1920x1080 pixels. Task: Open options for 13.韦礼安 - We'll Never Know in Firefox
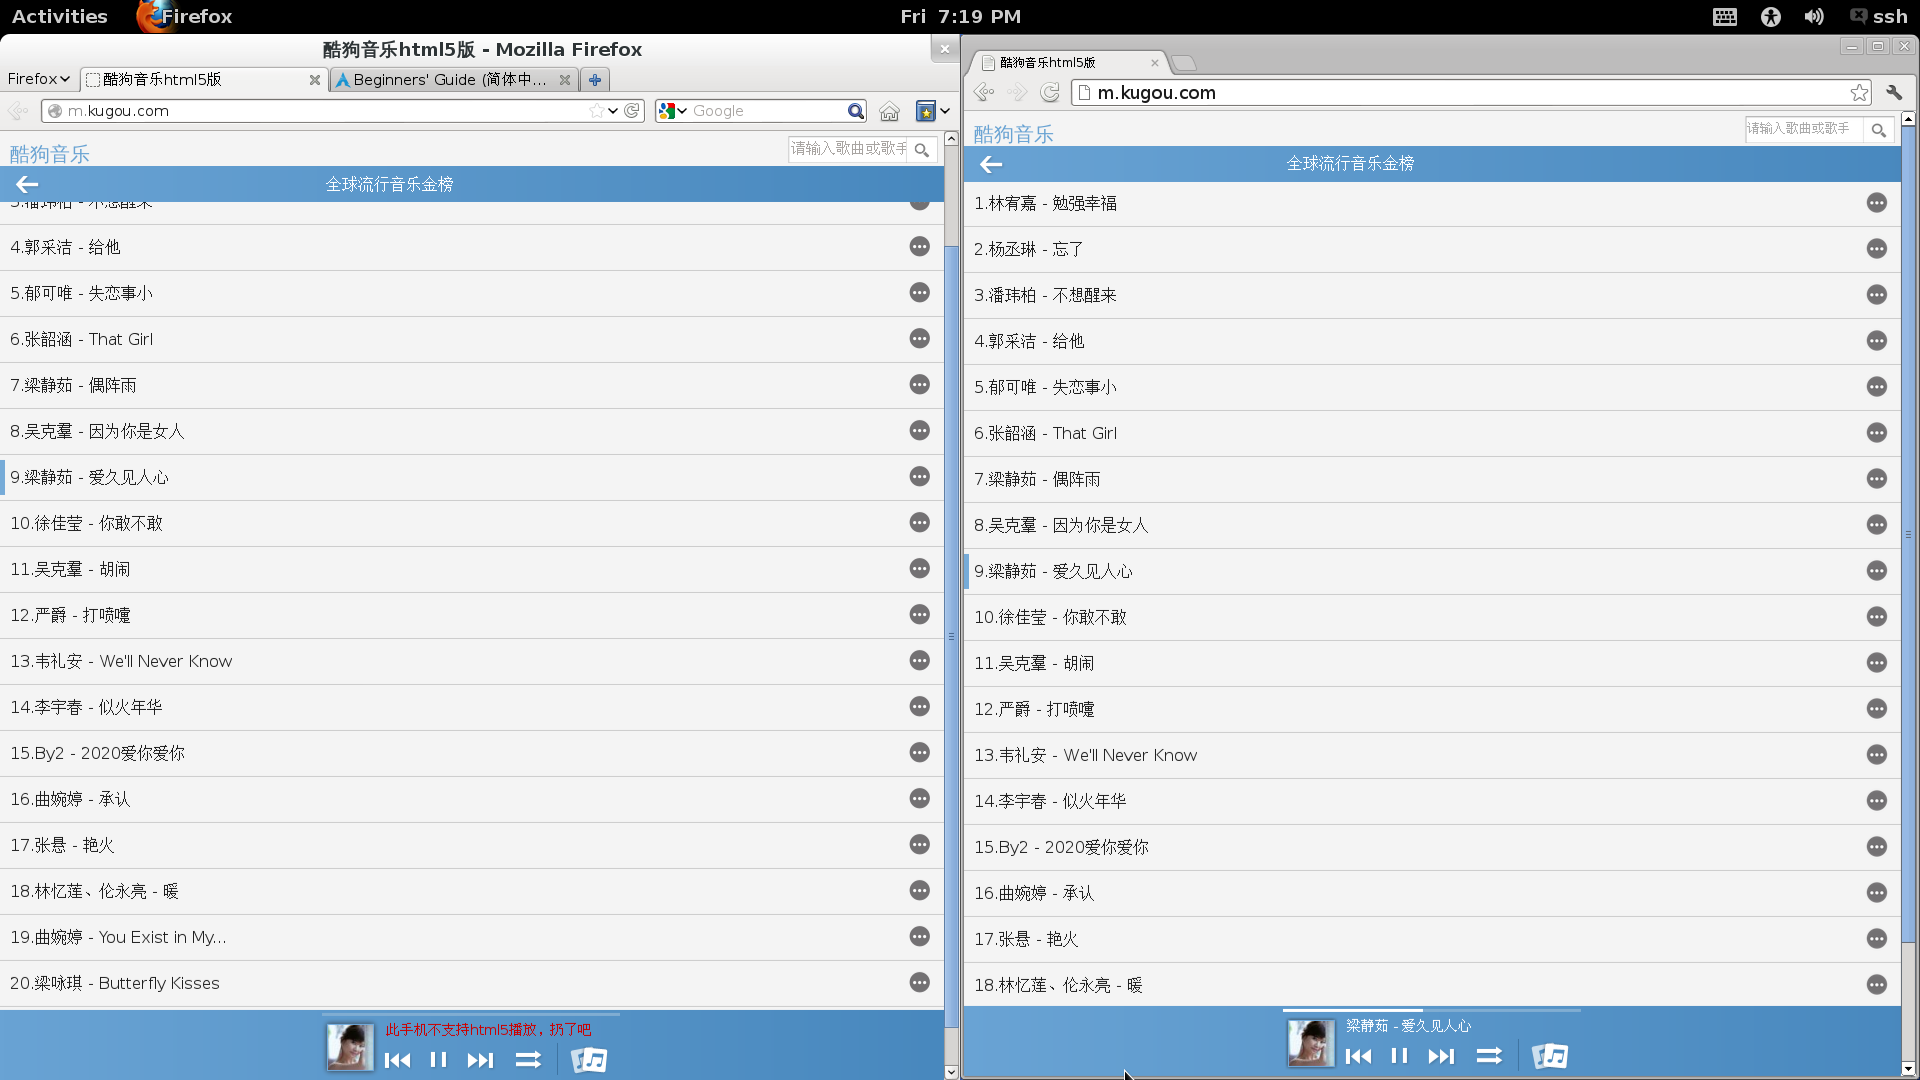[x=920, y=661]
